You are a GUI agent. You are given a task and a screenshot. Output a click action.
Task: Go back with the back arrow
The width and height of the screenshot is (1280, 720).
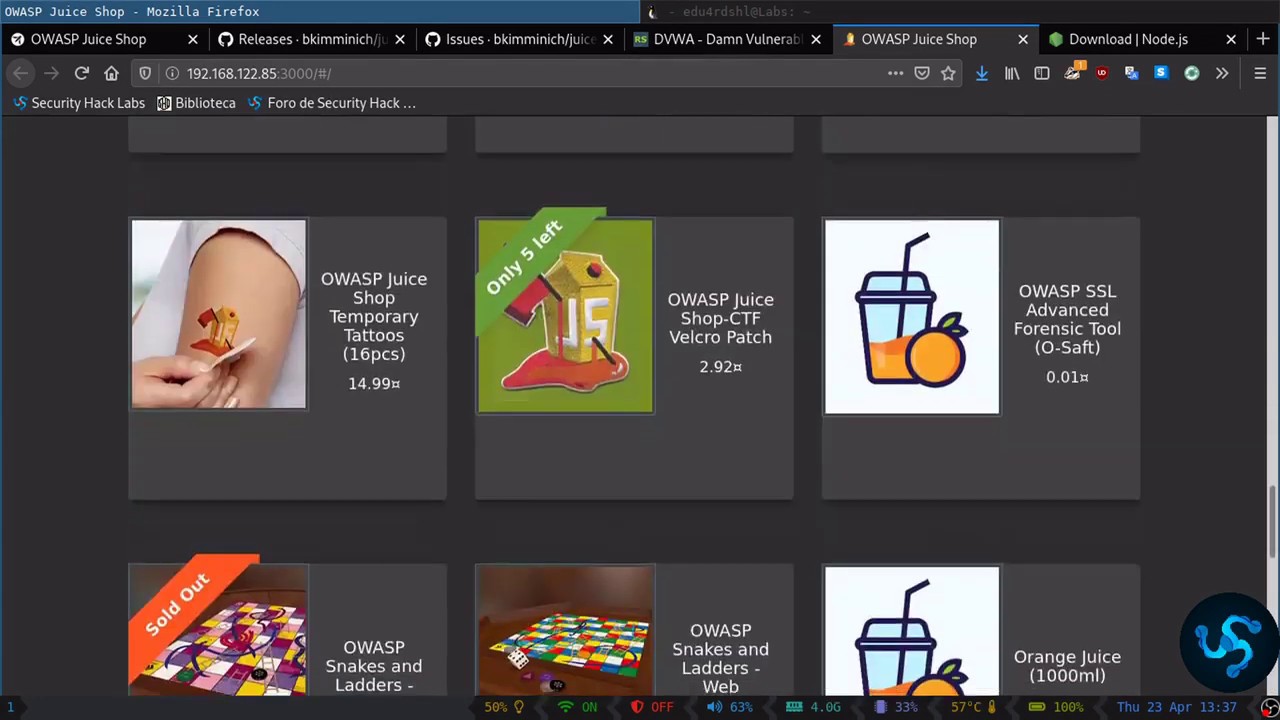tap(21, 73)
